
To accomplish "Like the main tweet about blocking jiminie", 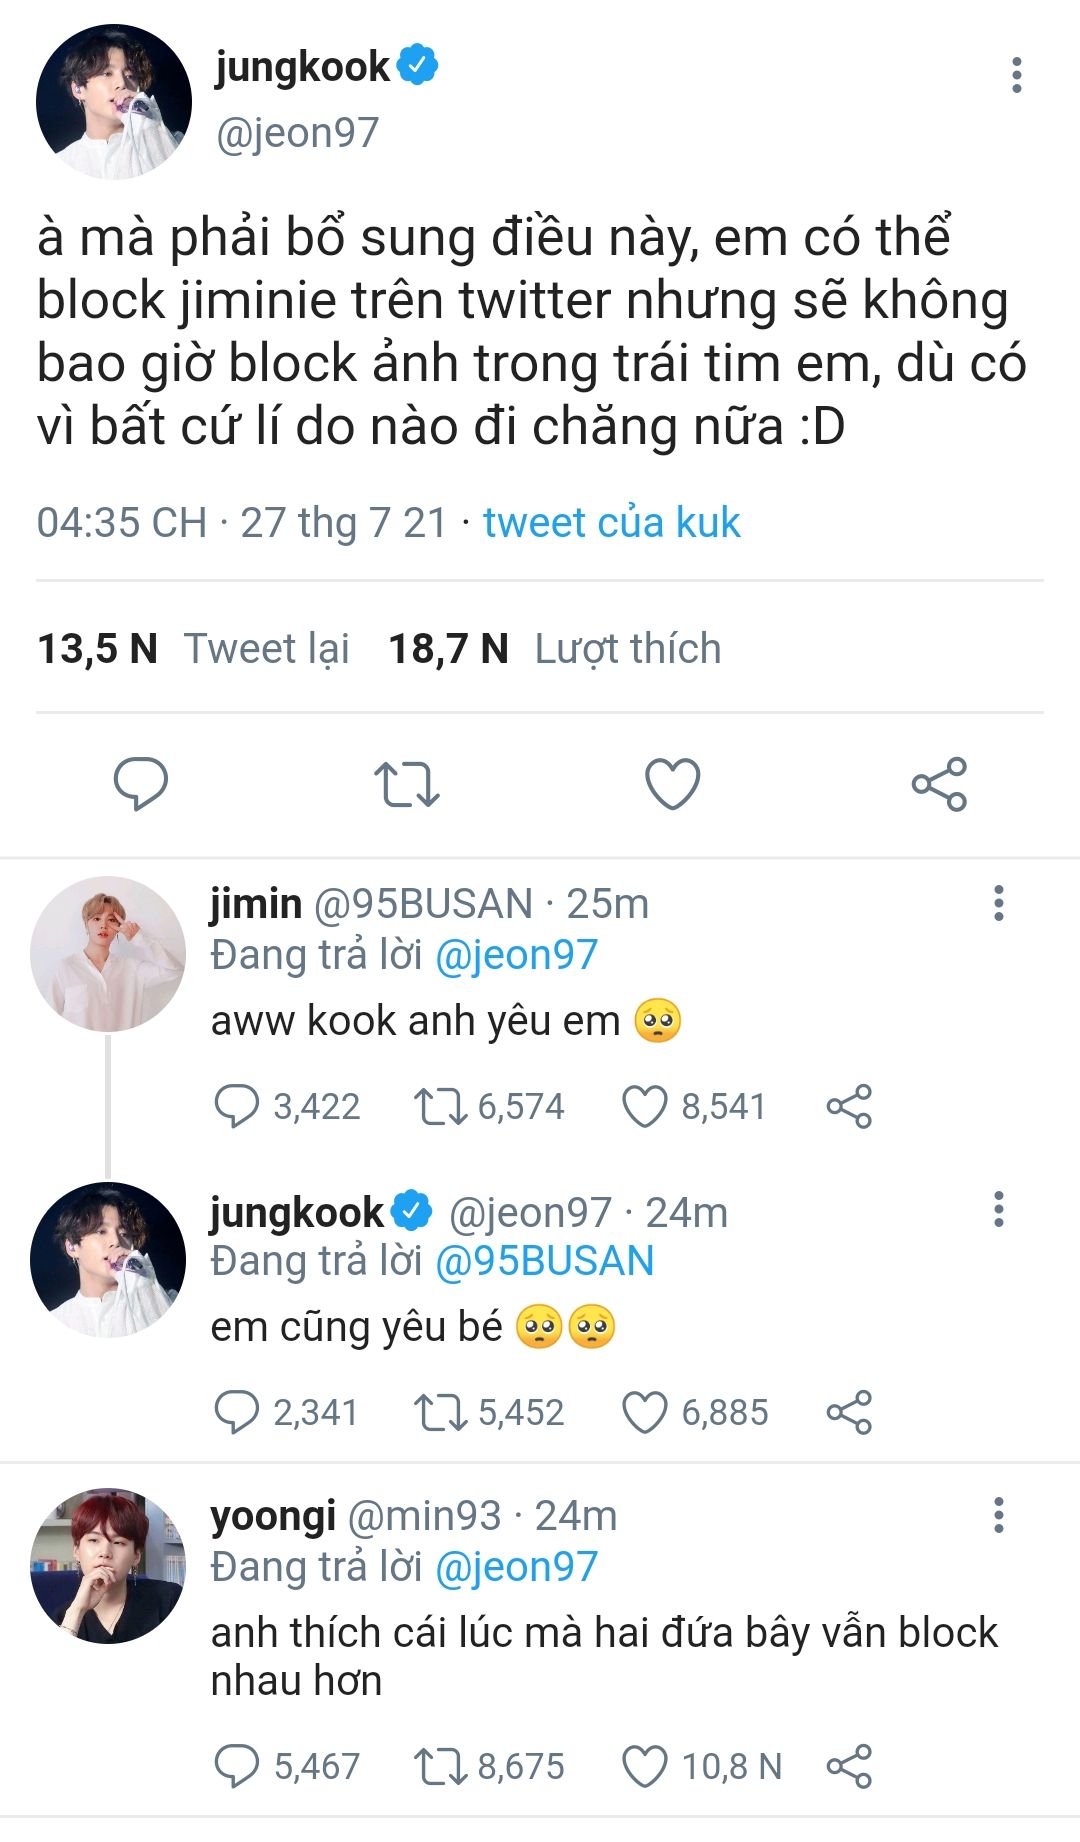I will coord(673,783).
